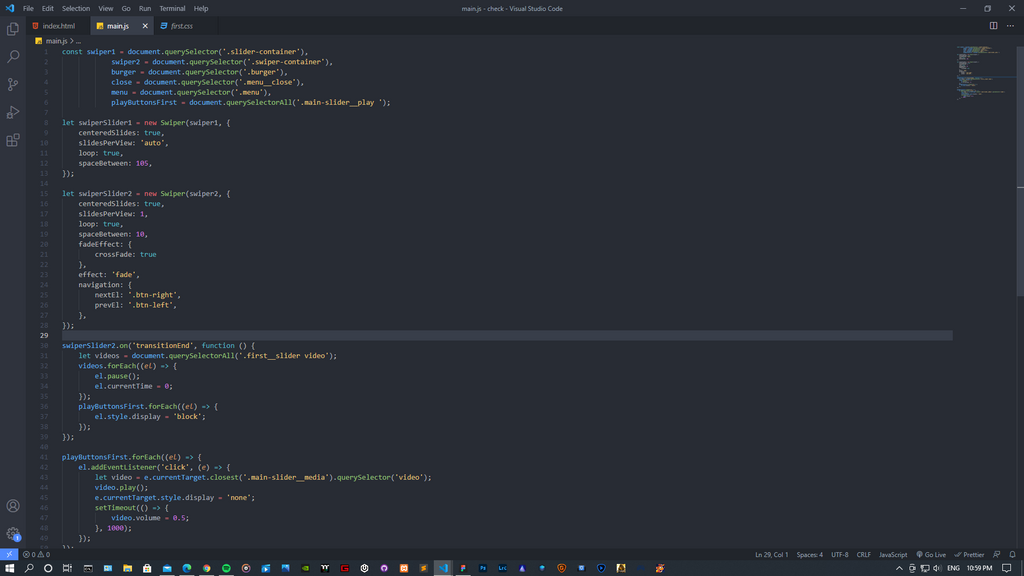1024x576 pixels.
Task: Open the Edit menu
Action: [48, 8]
